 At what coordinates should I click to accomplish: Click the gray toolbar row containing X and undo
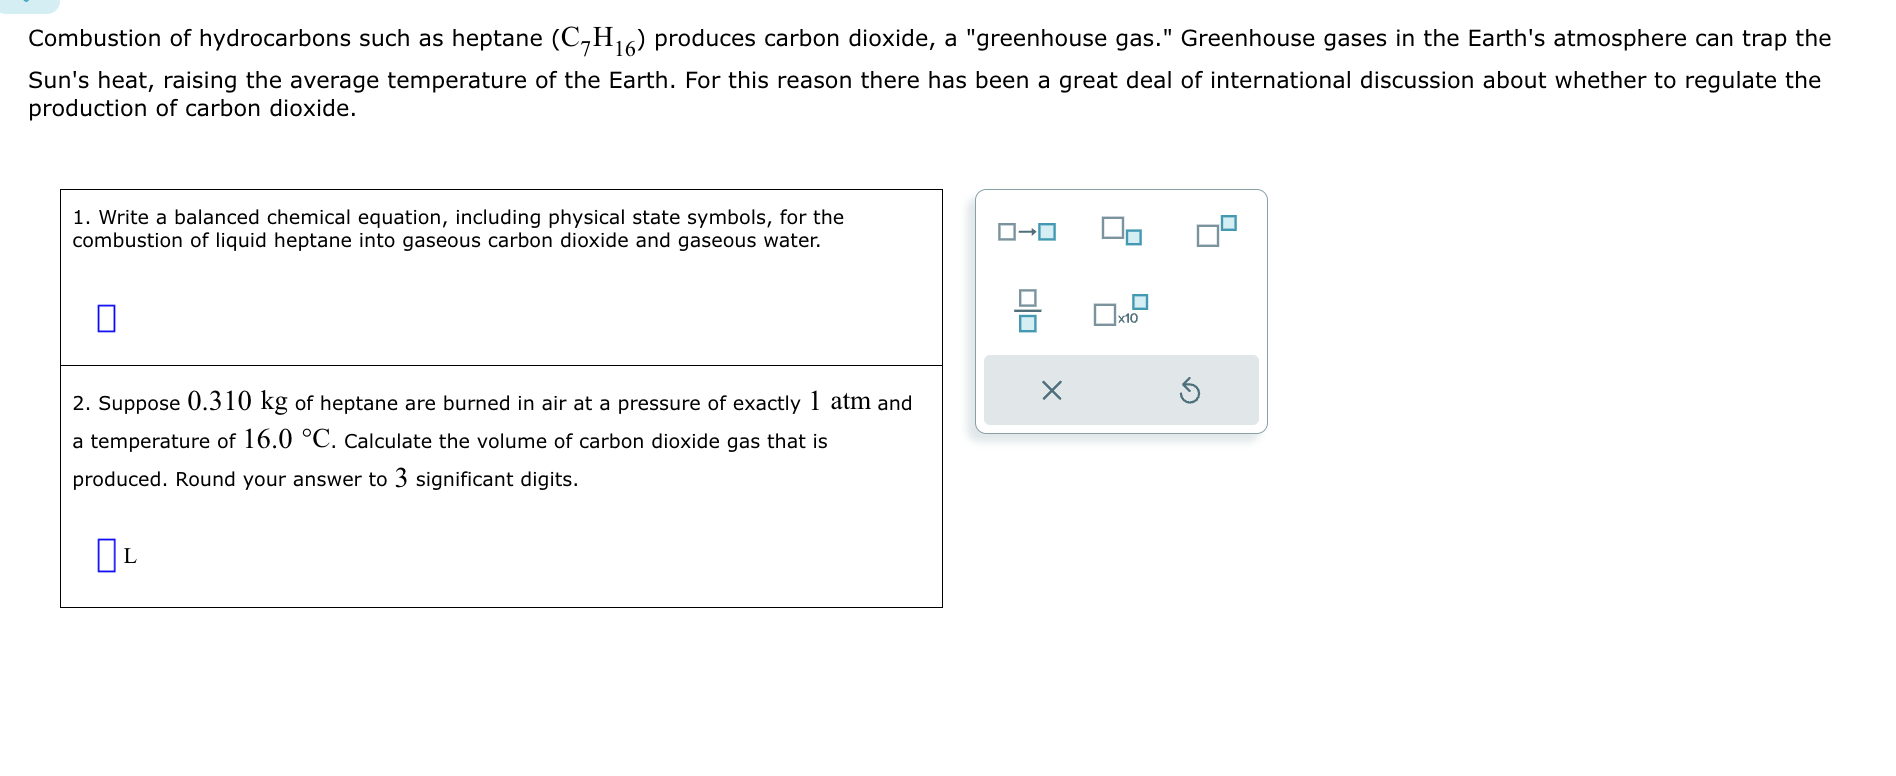click(x=1120, y=391)
